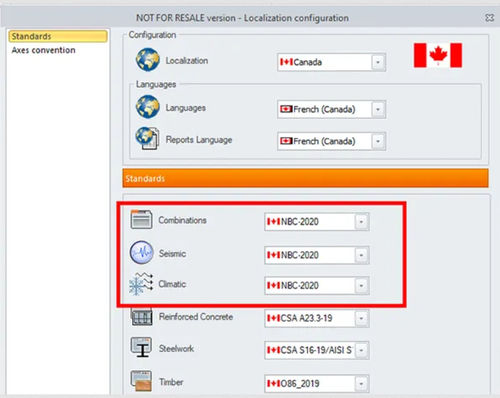Image resolution: width=500 pixels, height=398 pixels.
Task: Click the Localization globe icon
Action: 148,60
